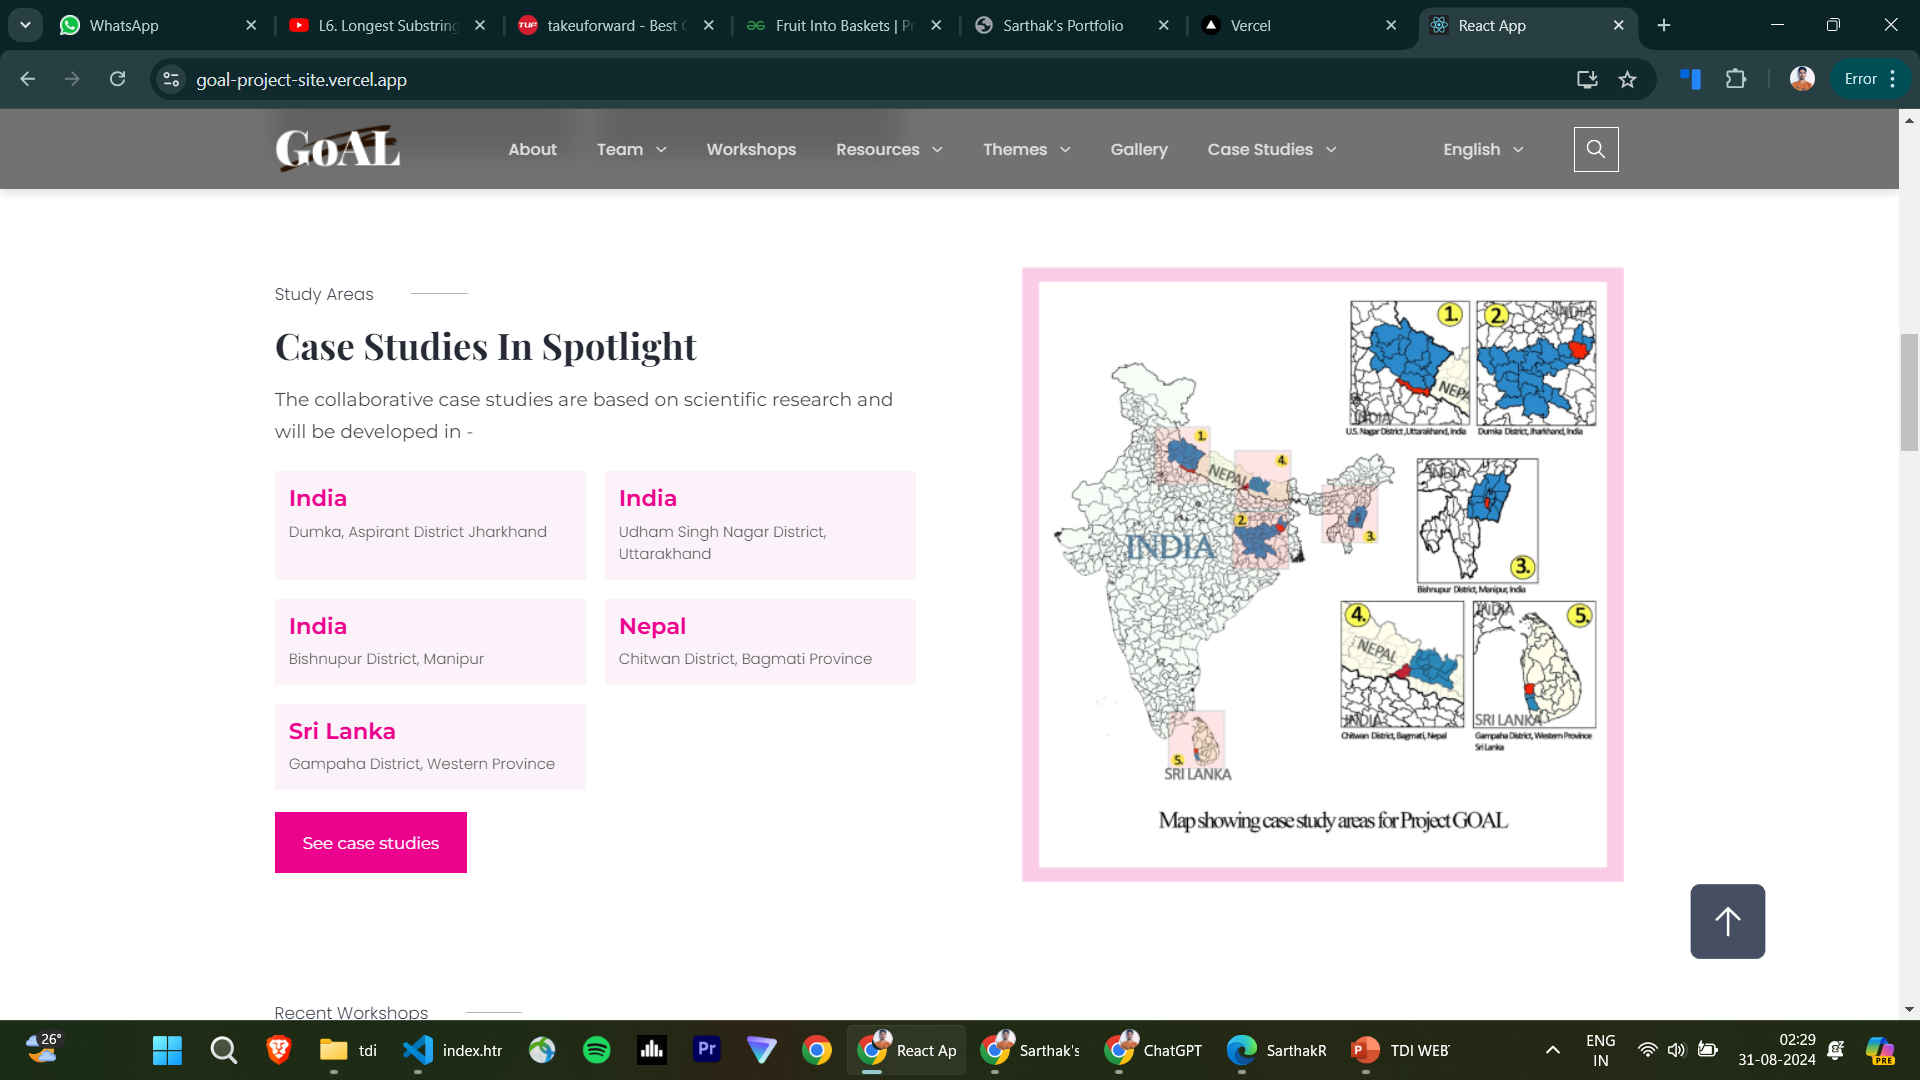Screen dimensions: 1920x1080
Task: Click the See case studies button
Action: 371,843
